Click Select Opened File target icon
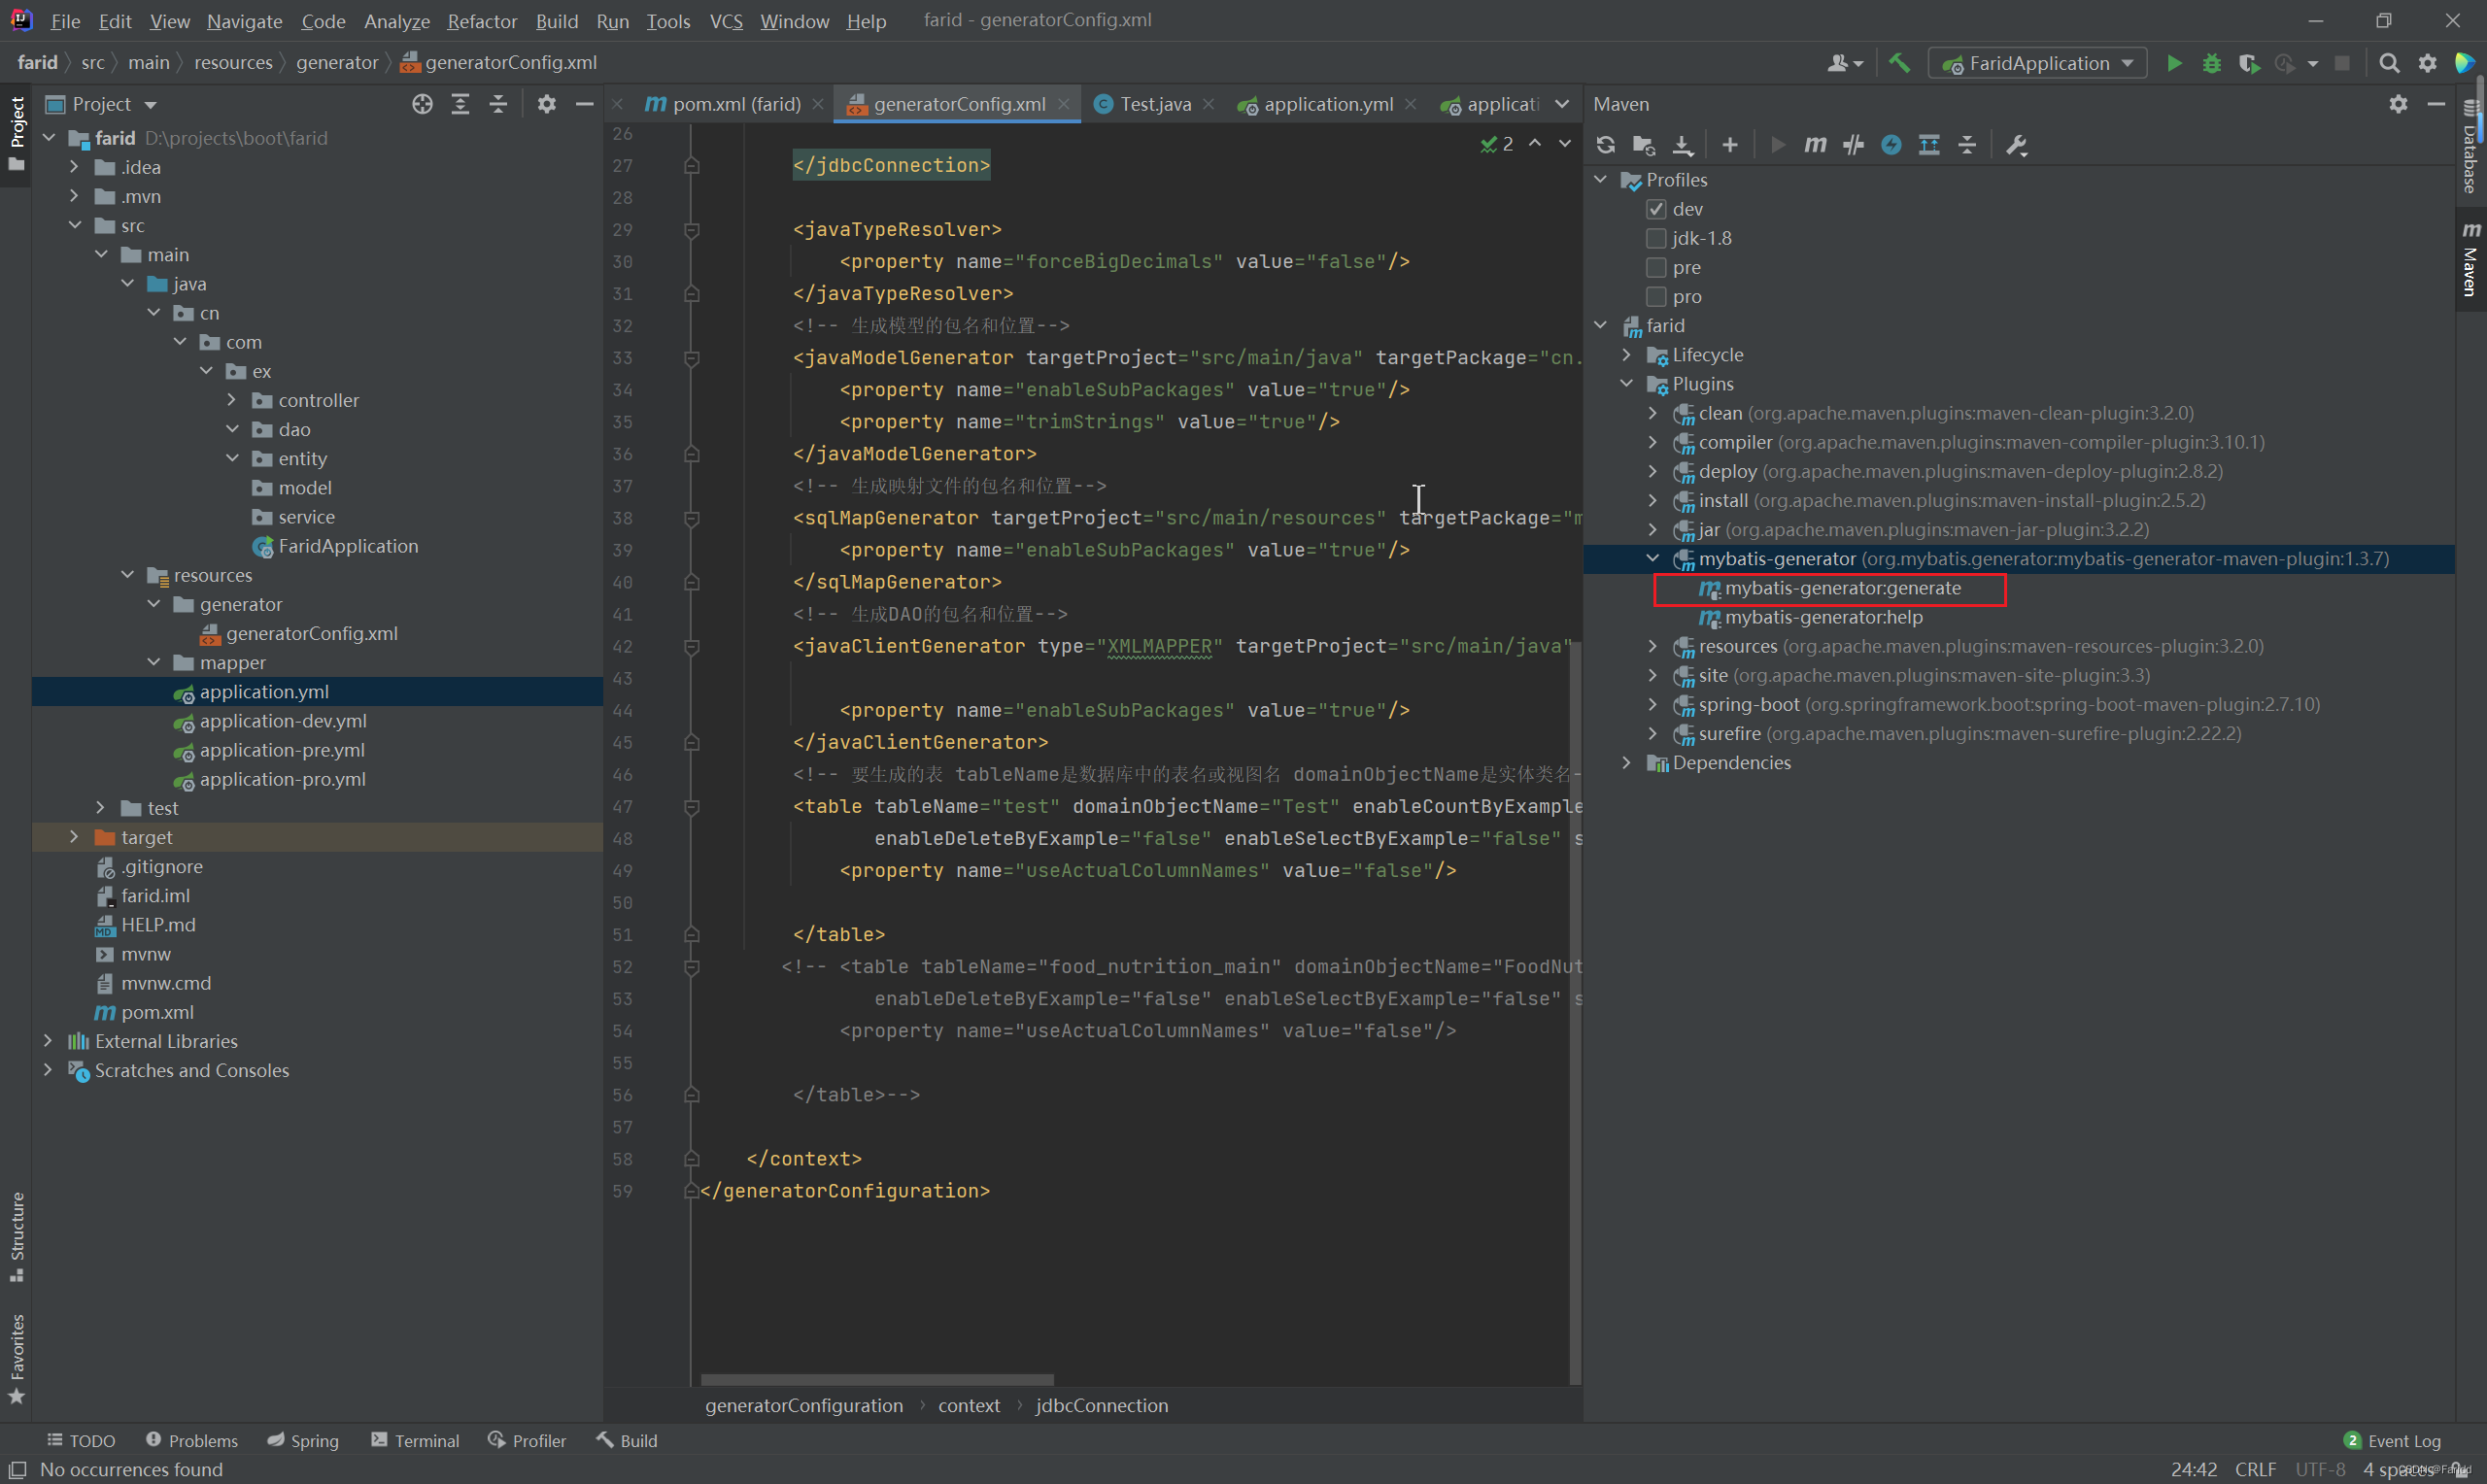This screenshot has height=1484, width=2487. 422,104
